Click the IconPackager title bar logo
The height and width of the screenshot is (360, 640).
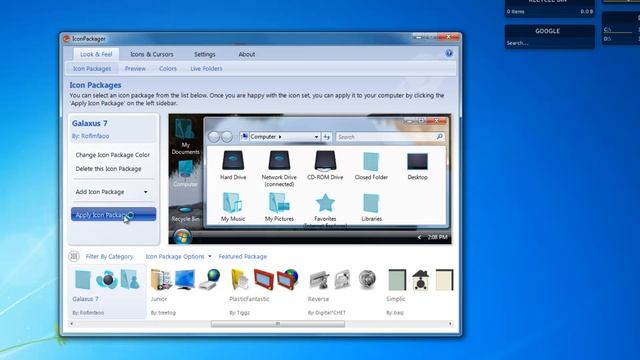click(67, 38)
